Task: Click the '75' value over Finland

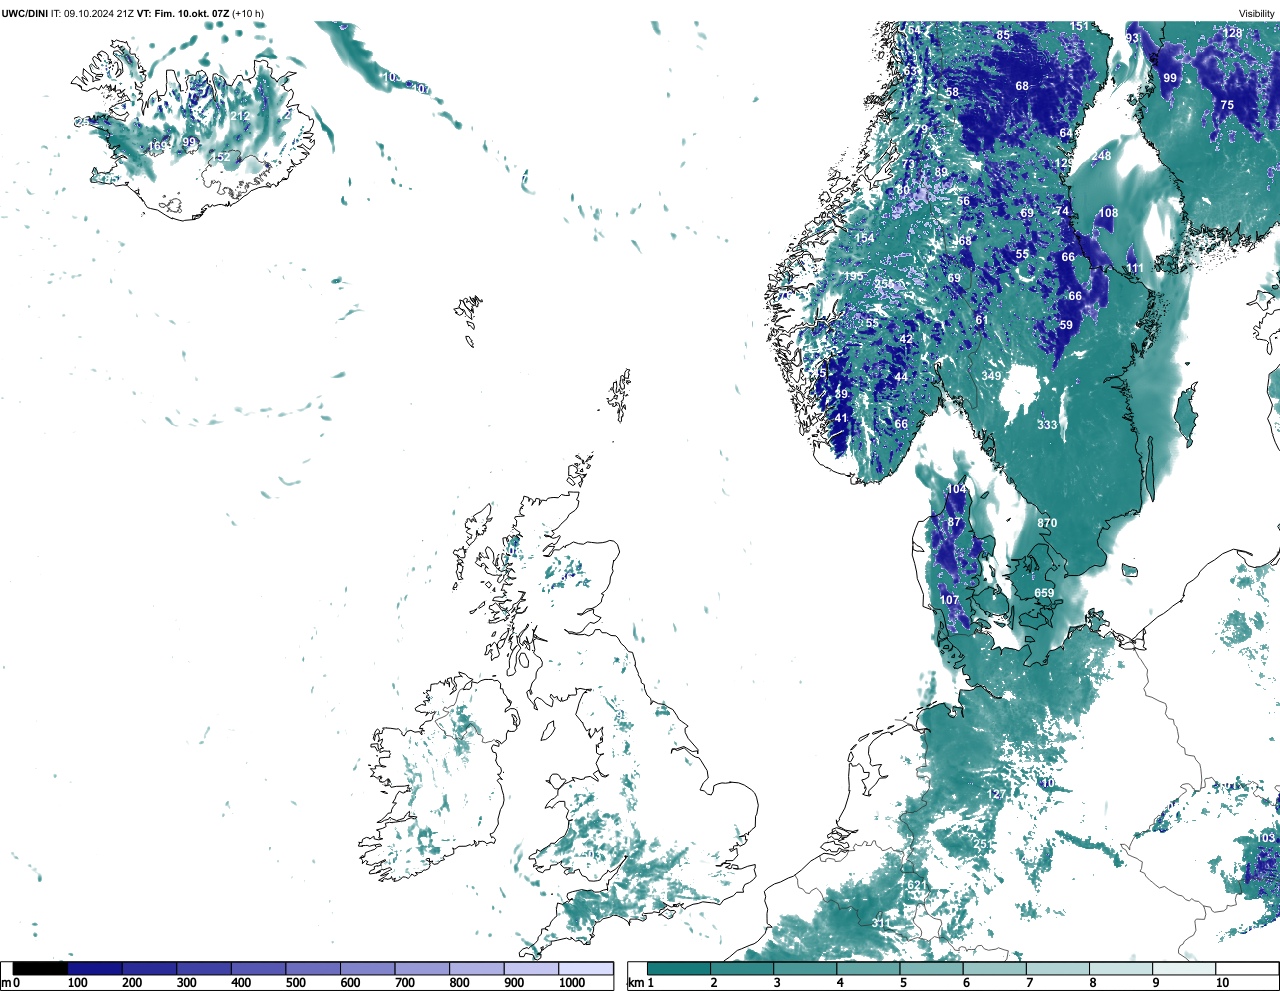Action: click(x=1227, y=105)
